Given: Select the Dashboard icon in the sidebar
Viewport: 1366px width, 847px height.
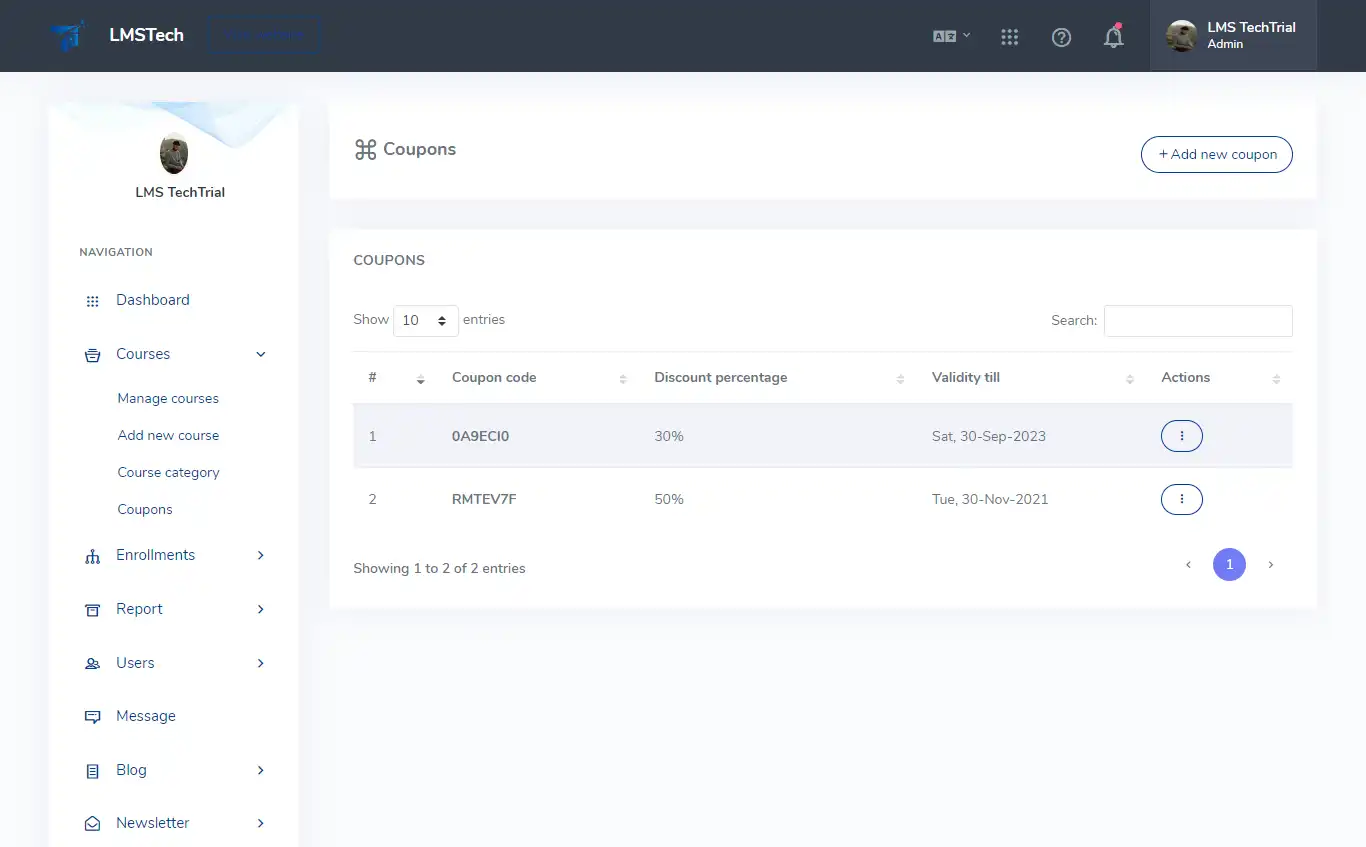Looking at the screenshot, I should [92, 300].
